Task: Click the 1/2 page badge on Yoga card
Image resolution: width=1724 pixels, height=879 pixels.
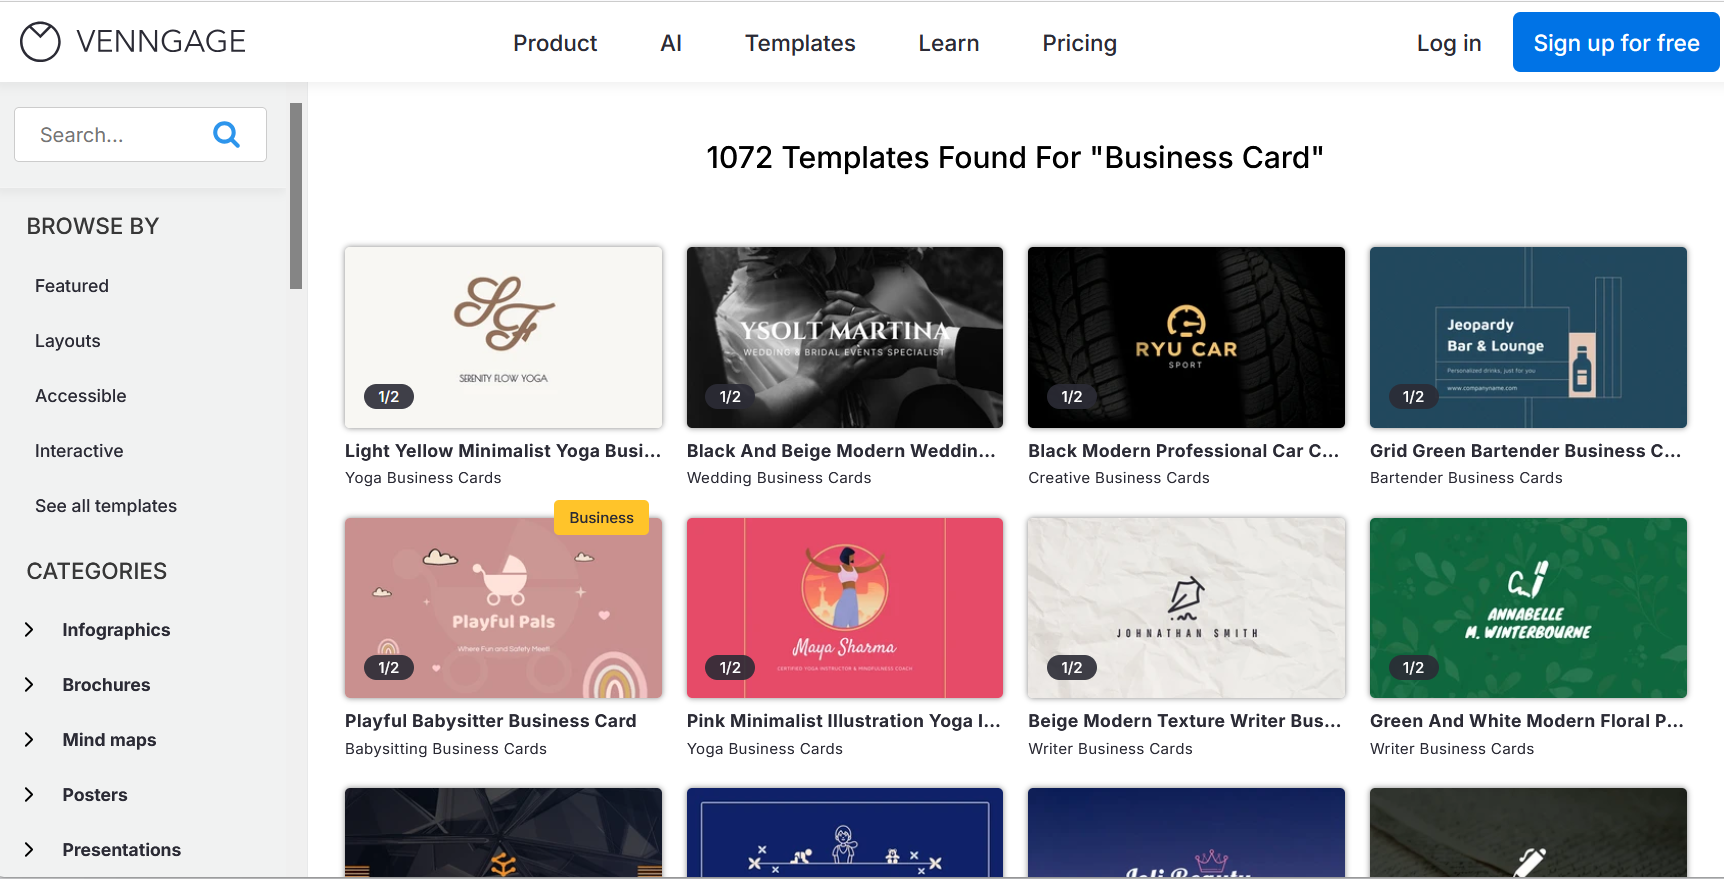Action: coord(389,397)
